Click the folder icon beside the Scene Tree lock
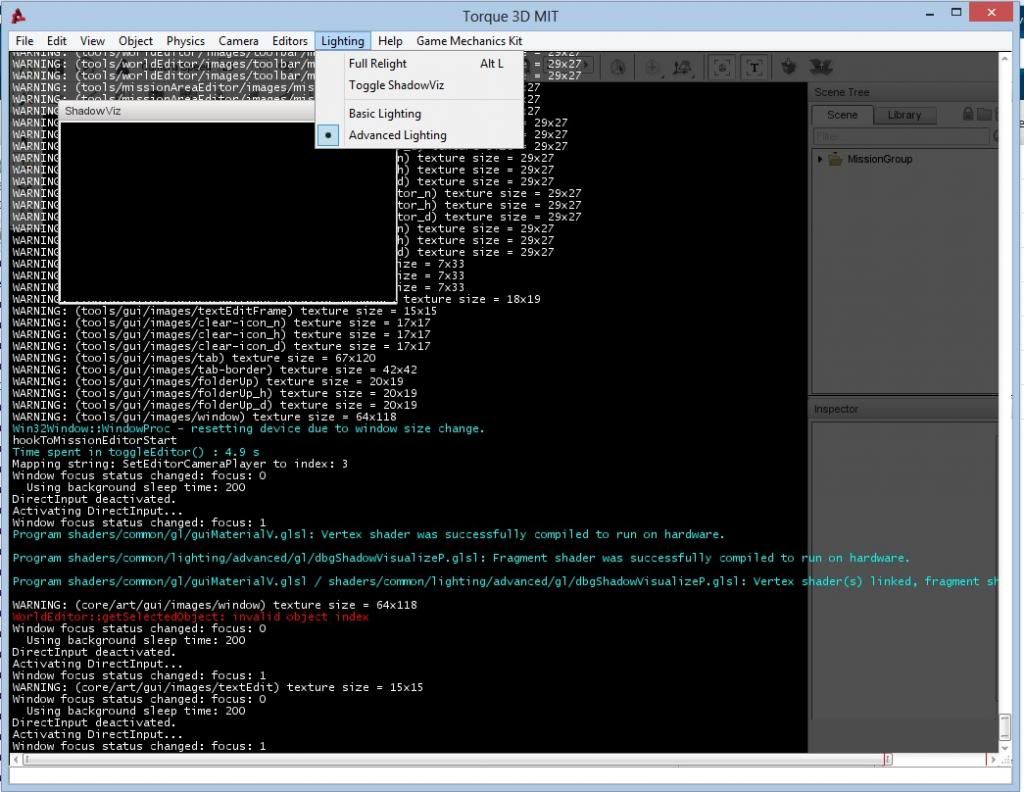Image resolution: width=1024 pixels, height=792 pixels. (x=984, y=115)
